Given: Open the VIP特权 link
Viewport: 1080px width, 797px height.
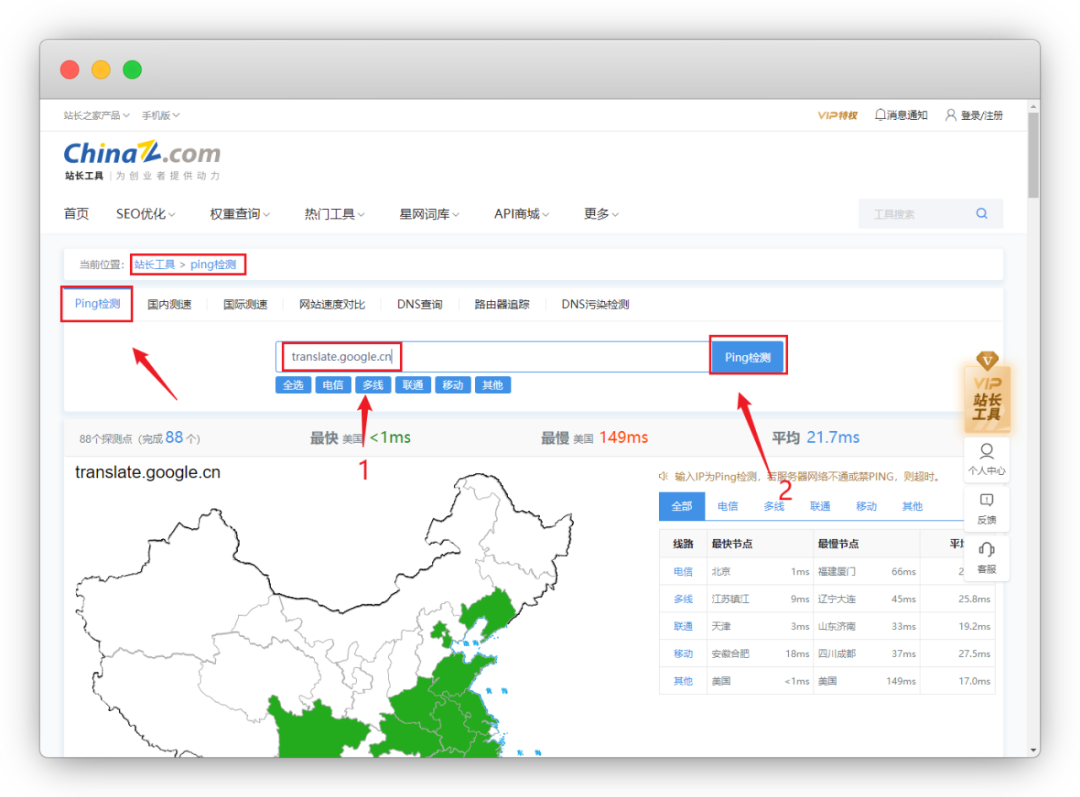Looking at the screenshot, I should pos(837,115).
